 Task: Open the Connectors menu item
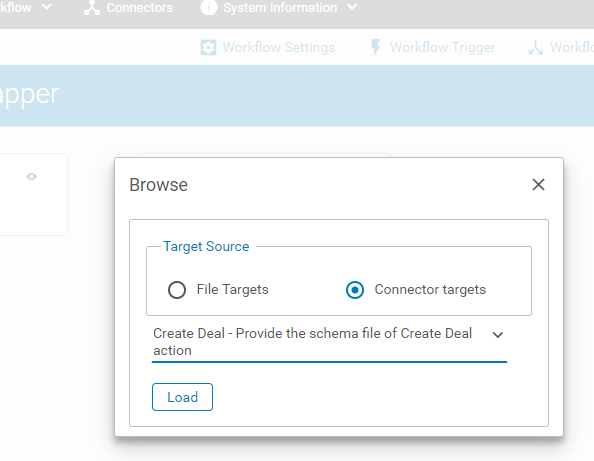tap(128, 8)
